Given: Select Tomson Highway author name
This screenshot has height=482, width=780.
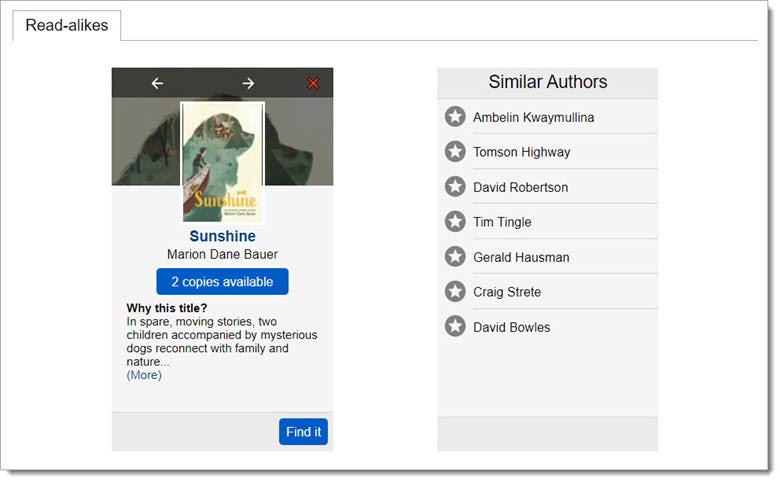Looking at the screenshot, I should coord(521,153).
